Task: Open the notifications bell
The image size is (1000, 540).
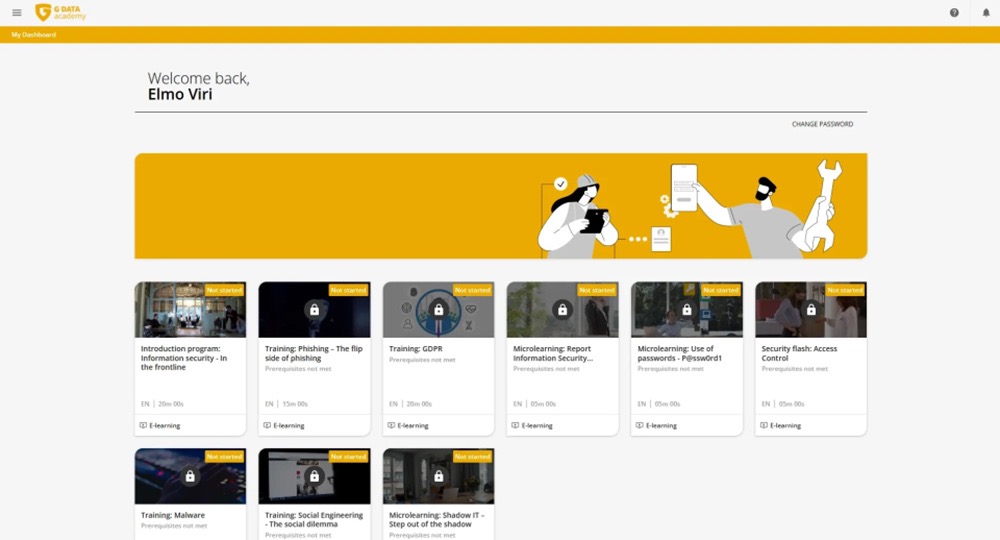Action: point(986,13)
